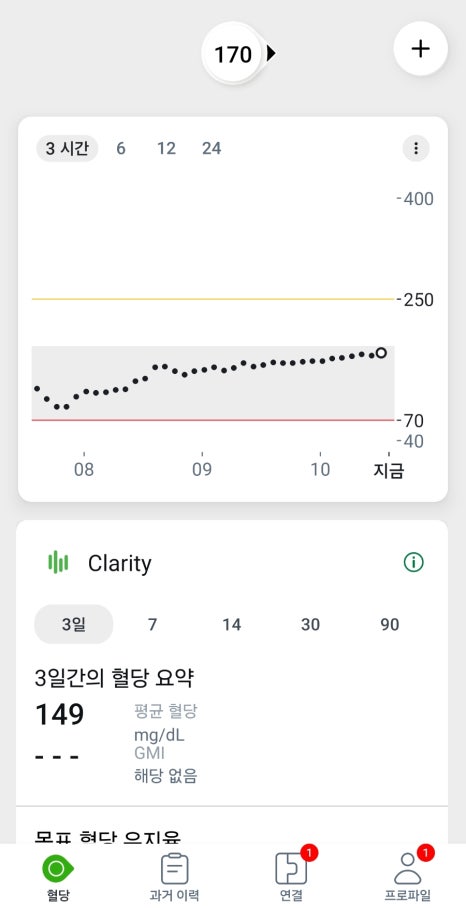Select the 3일 Clarity period
Viewport: 466px width, 908px height.
click(x=74, y=624)
